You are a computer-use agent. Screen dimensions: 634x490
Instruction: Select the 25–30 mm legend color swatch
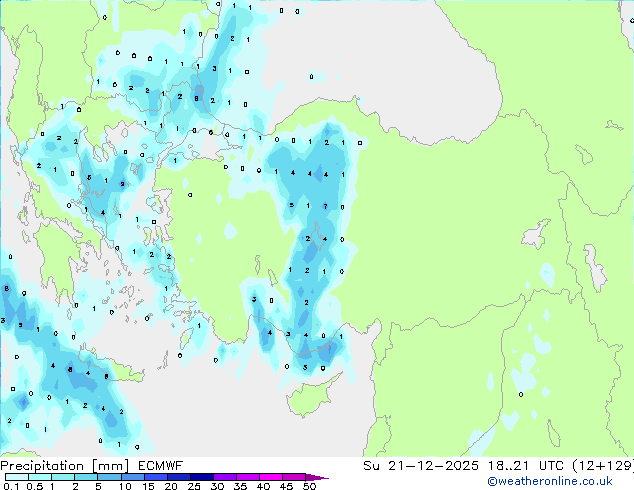pos(202,477)
